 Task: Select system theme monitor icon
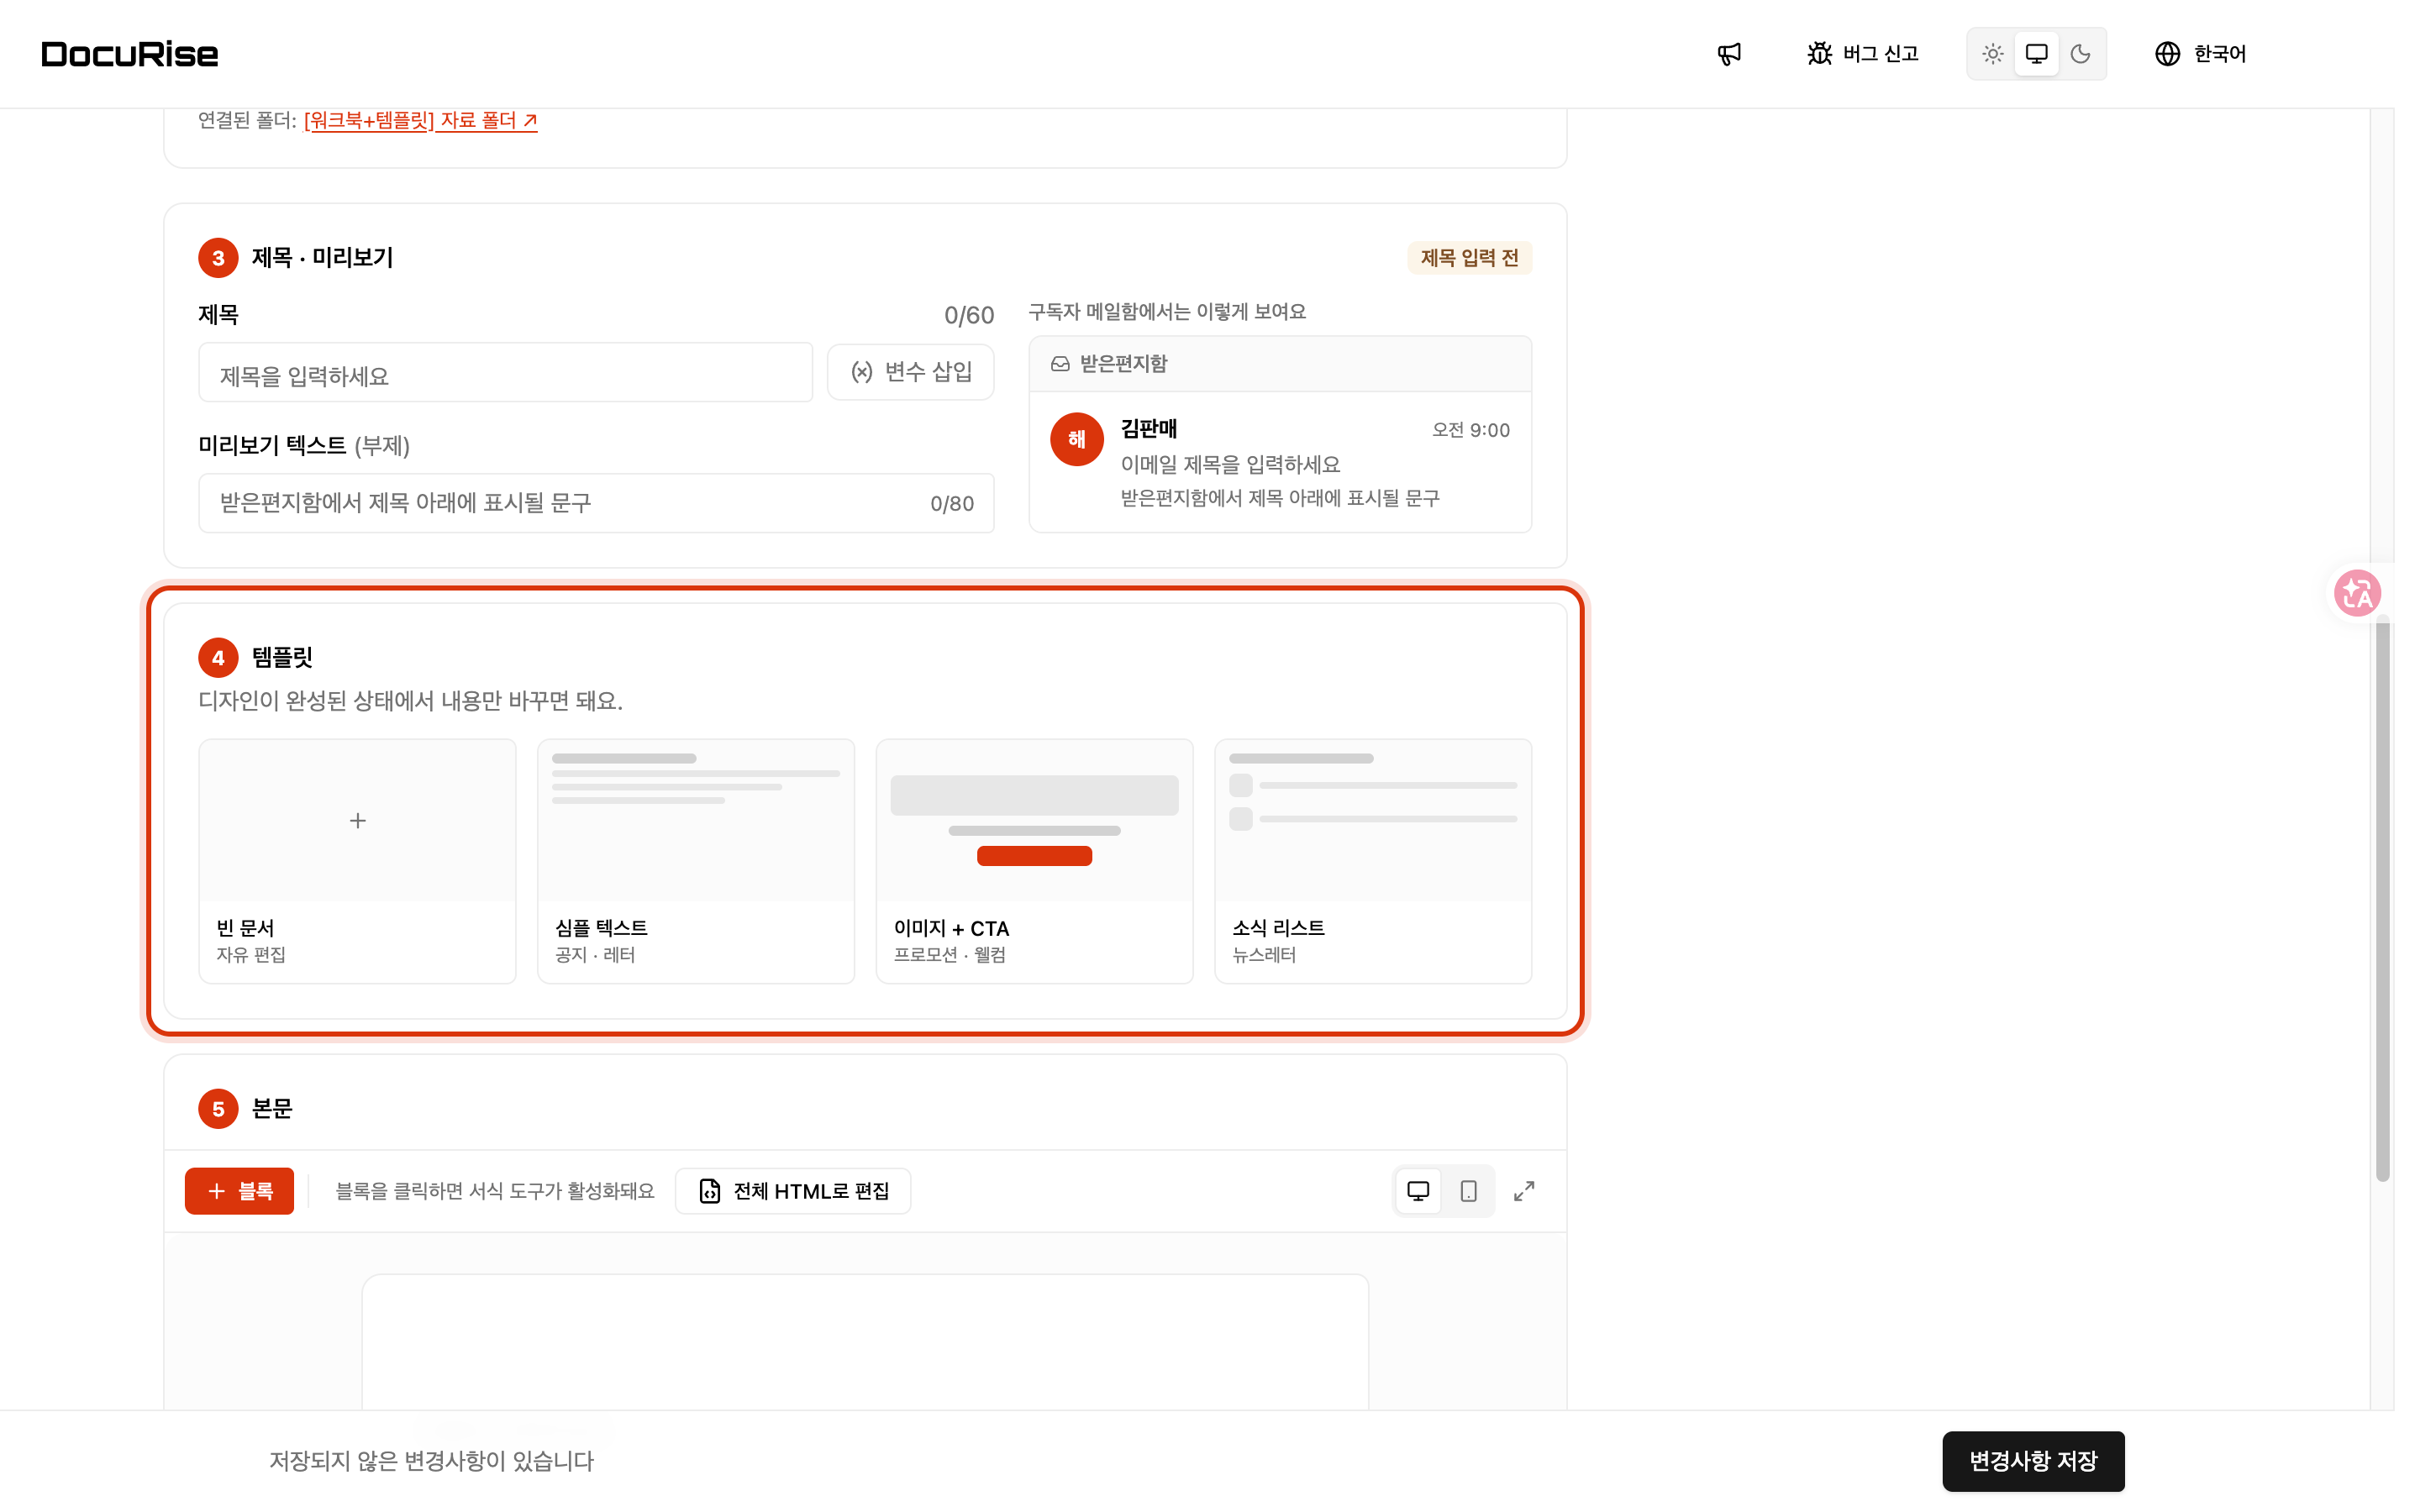(2036, 54)
